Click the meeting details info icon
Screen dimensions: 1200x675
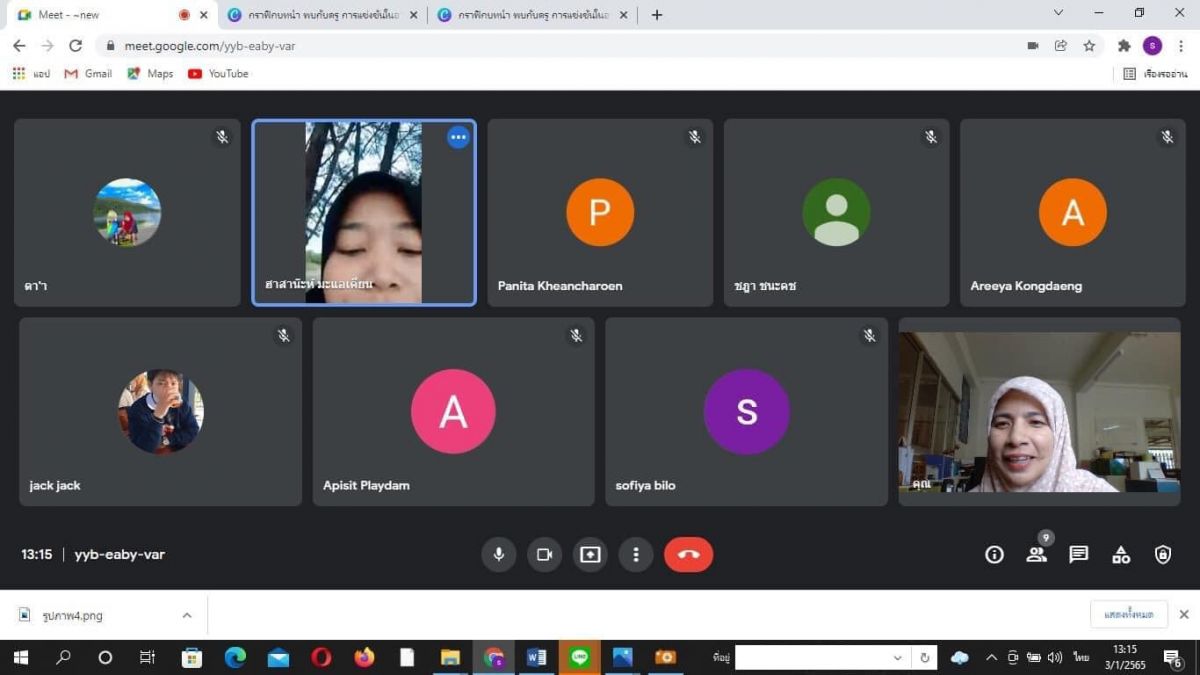(x=994, y=554)
